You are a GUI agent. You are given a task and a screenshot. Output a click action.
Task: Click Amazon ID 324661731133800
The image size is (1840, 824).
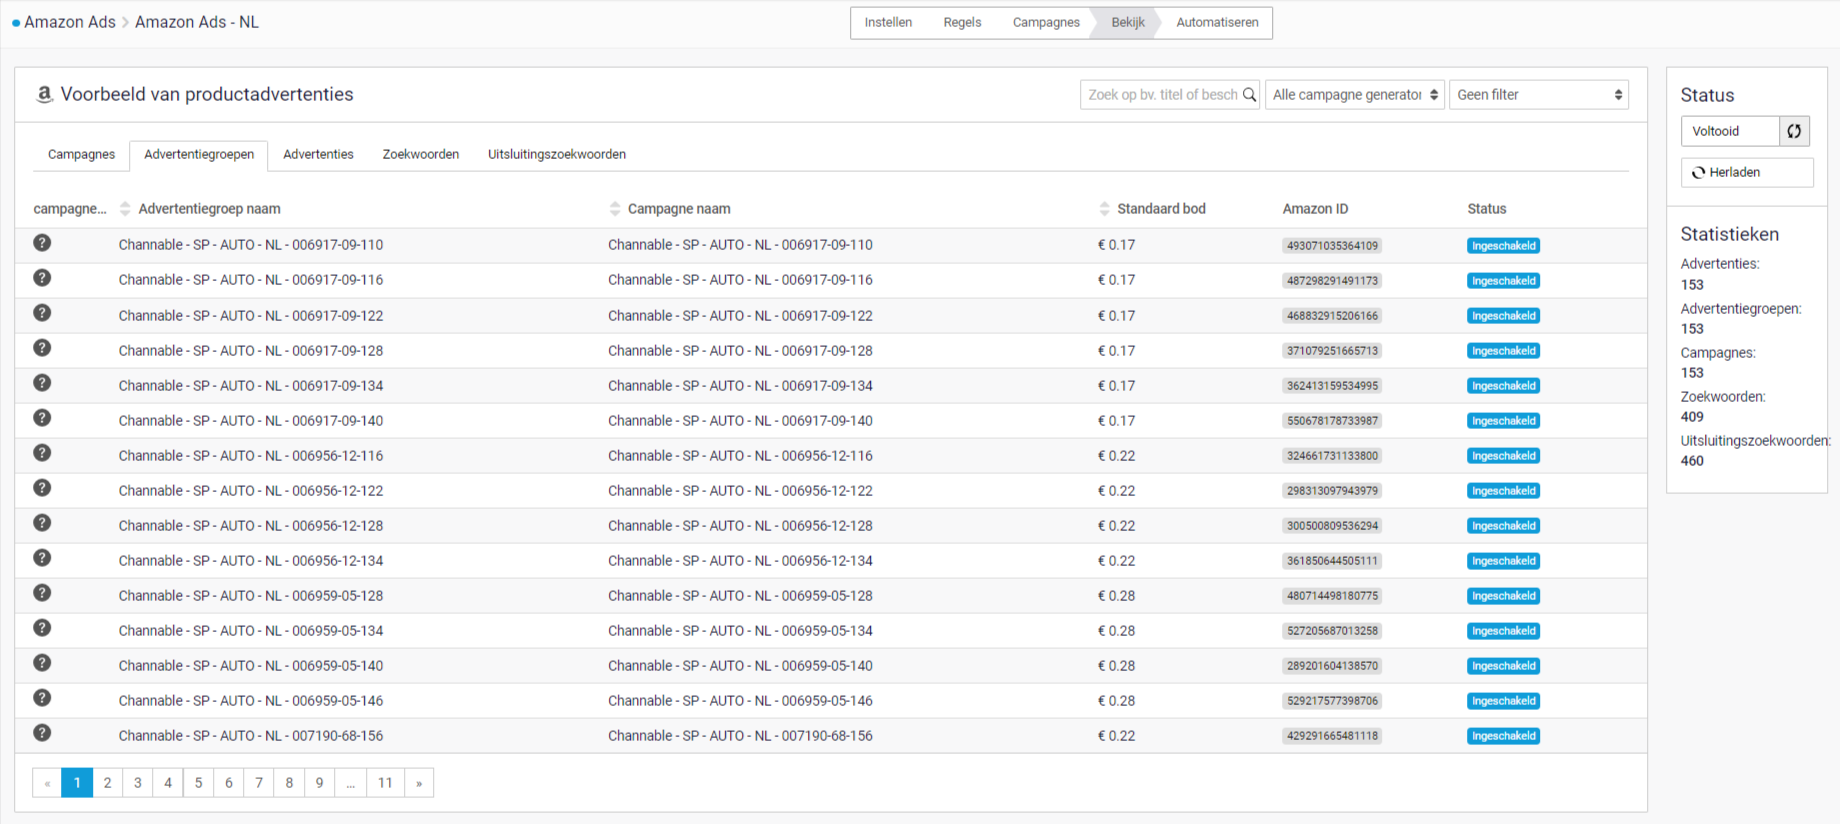pos(1332,455)
